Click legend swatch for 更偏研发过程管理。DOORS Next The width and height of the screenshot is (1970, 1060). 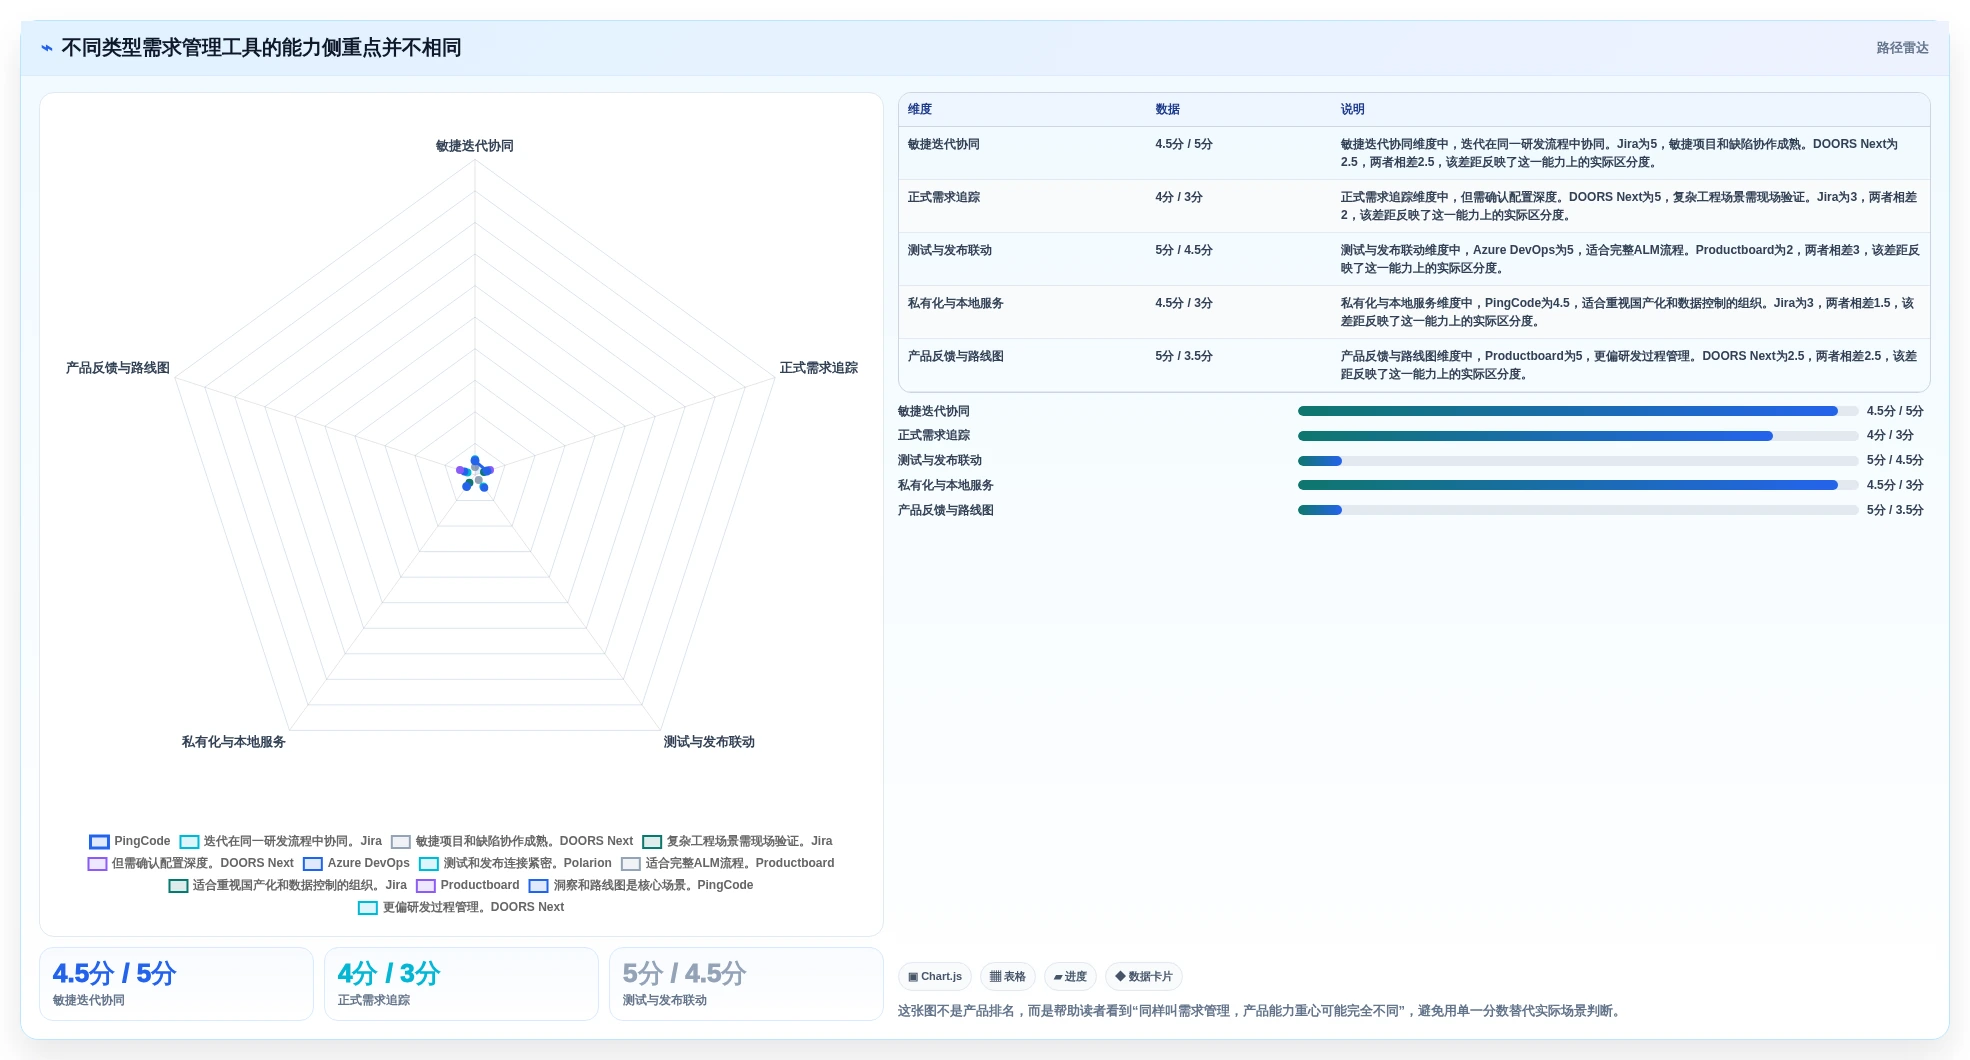368,908
